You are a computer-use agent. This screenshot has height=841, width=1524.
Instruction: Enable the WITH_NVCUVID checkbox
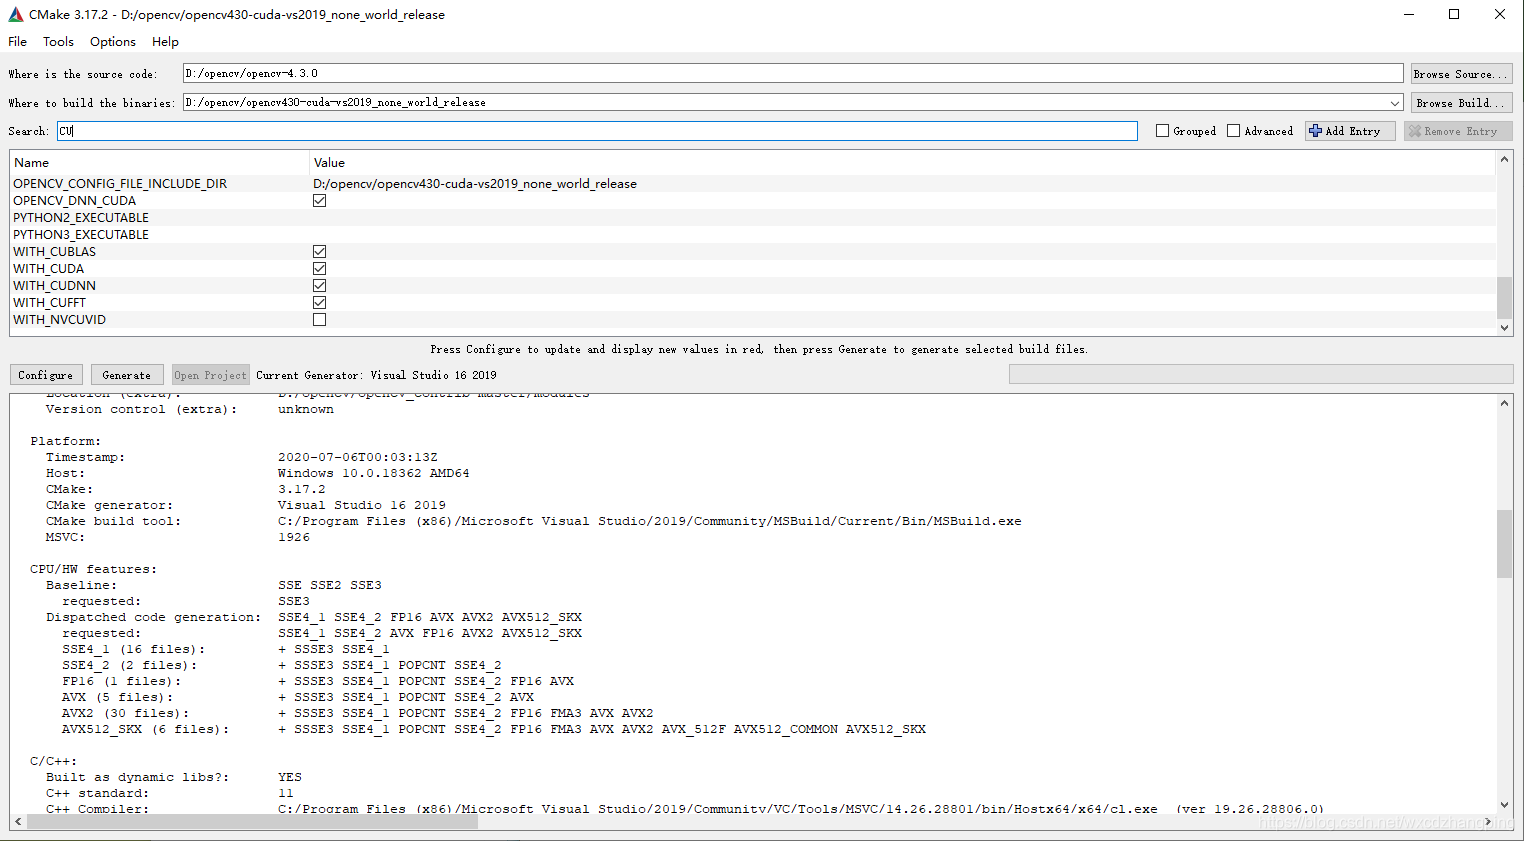coord(319,319)
